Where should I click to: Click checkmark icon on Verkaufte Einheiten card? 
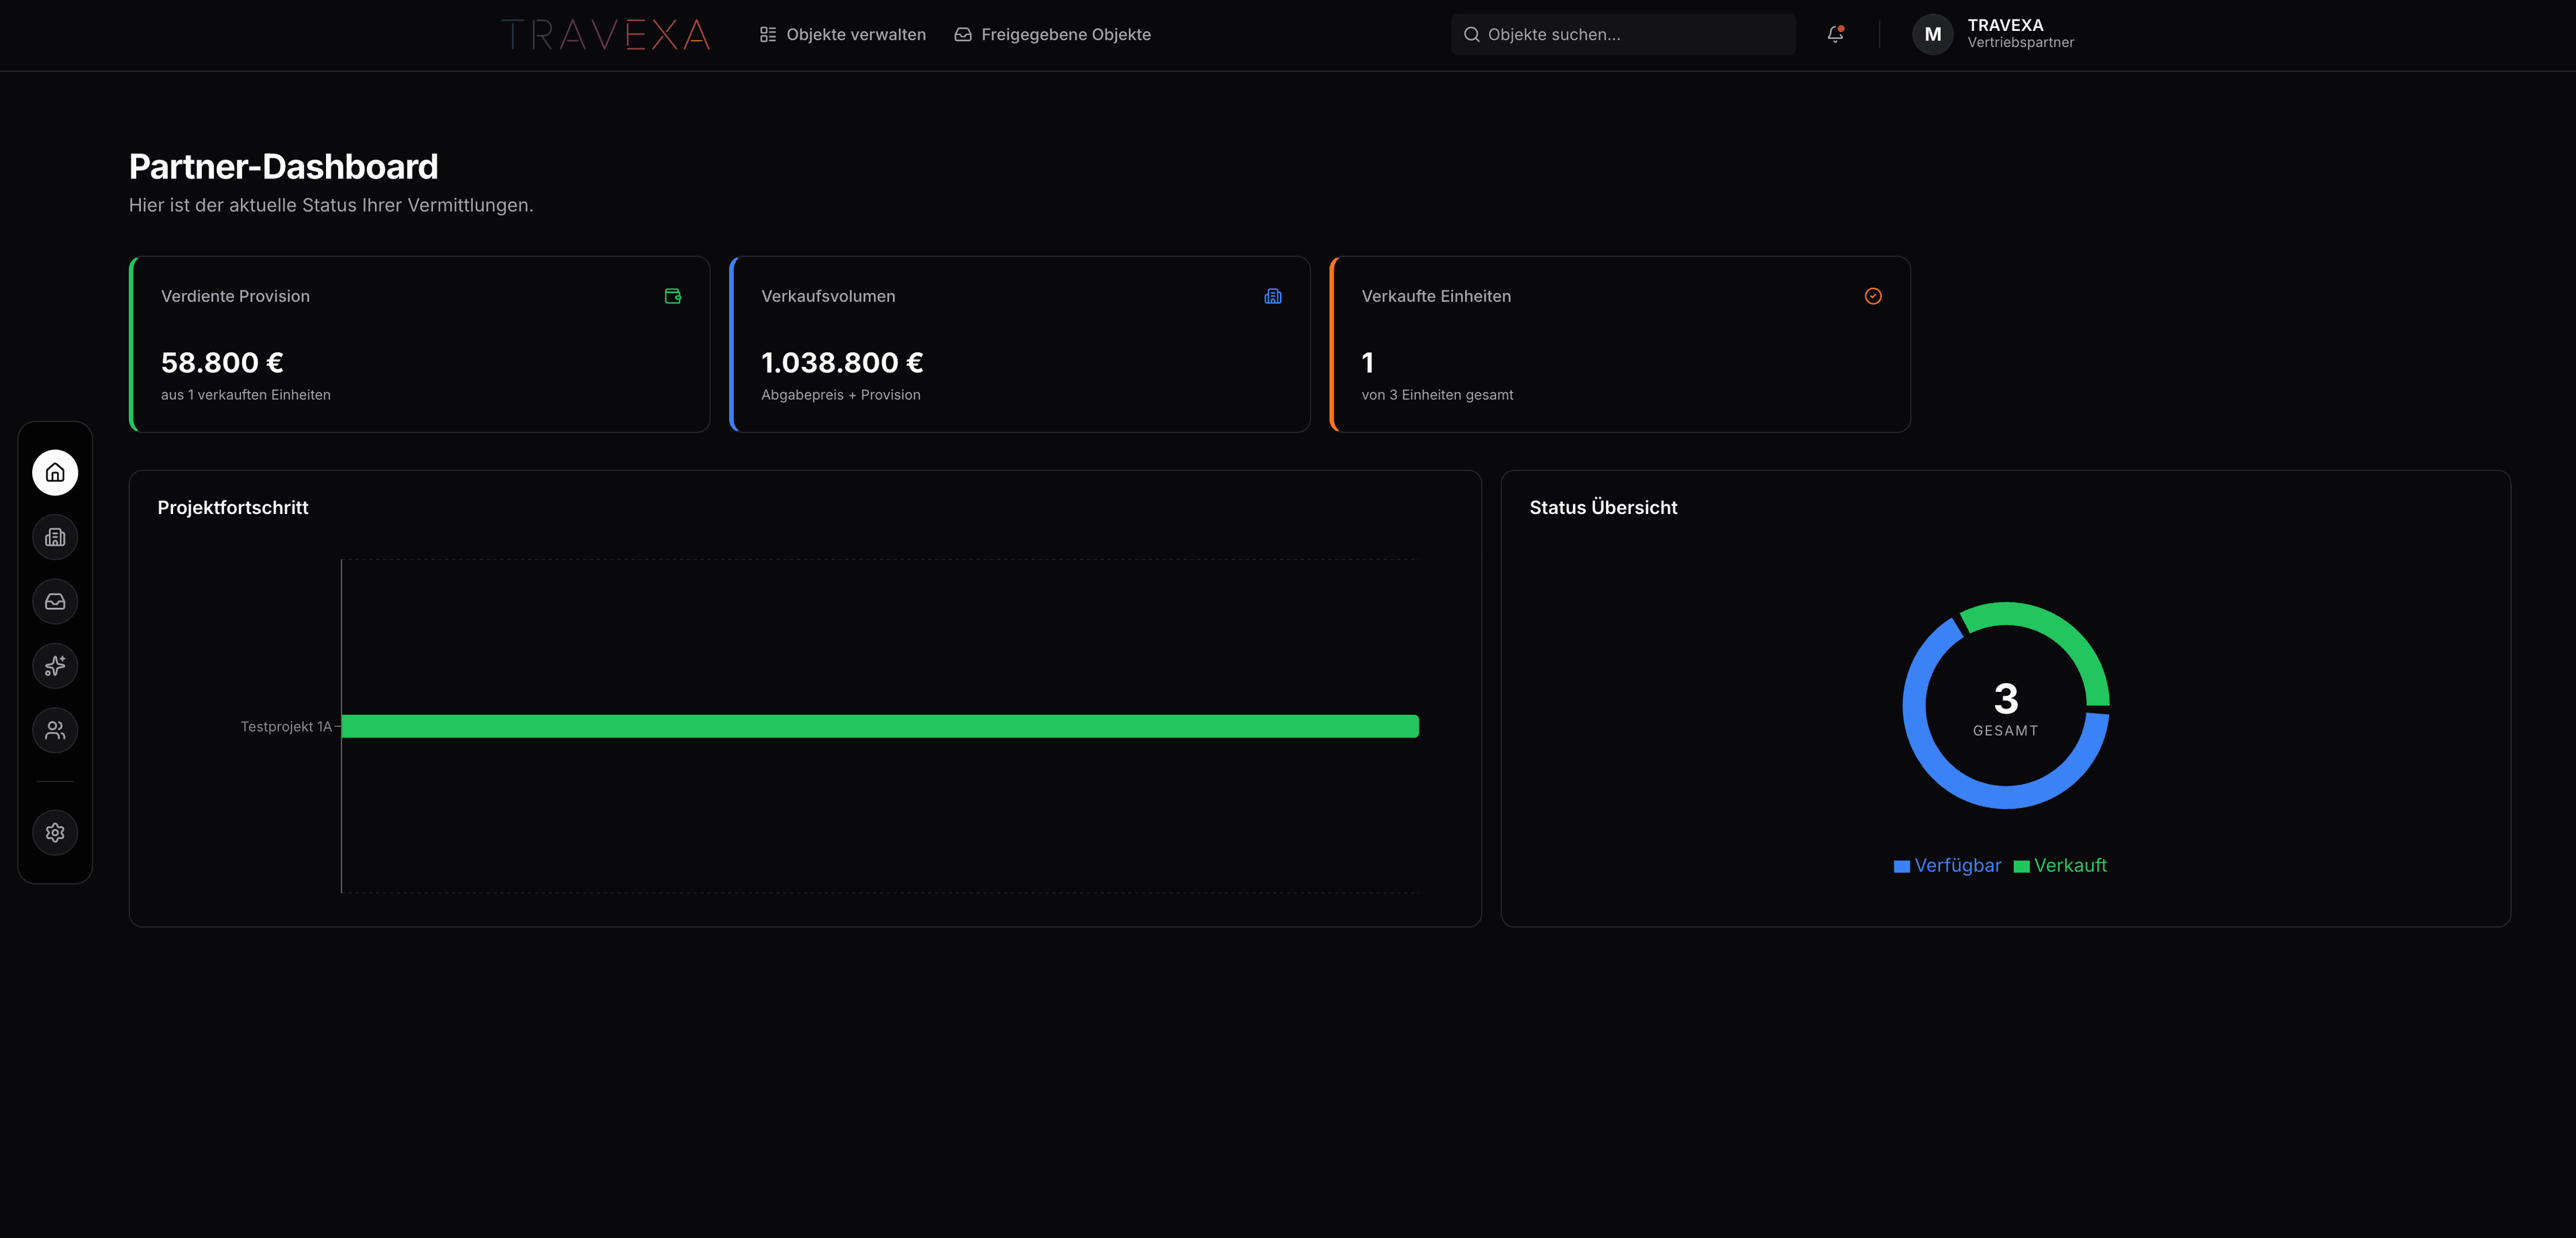pos(1873,296)
